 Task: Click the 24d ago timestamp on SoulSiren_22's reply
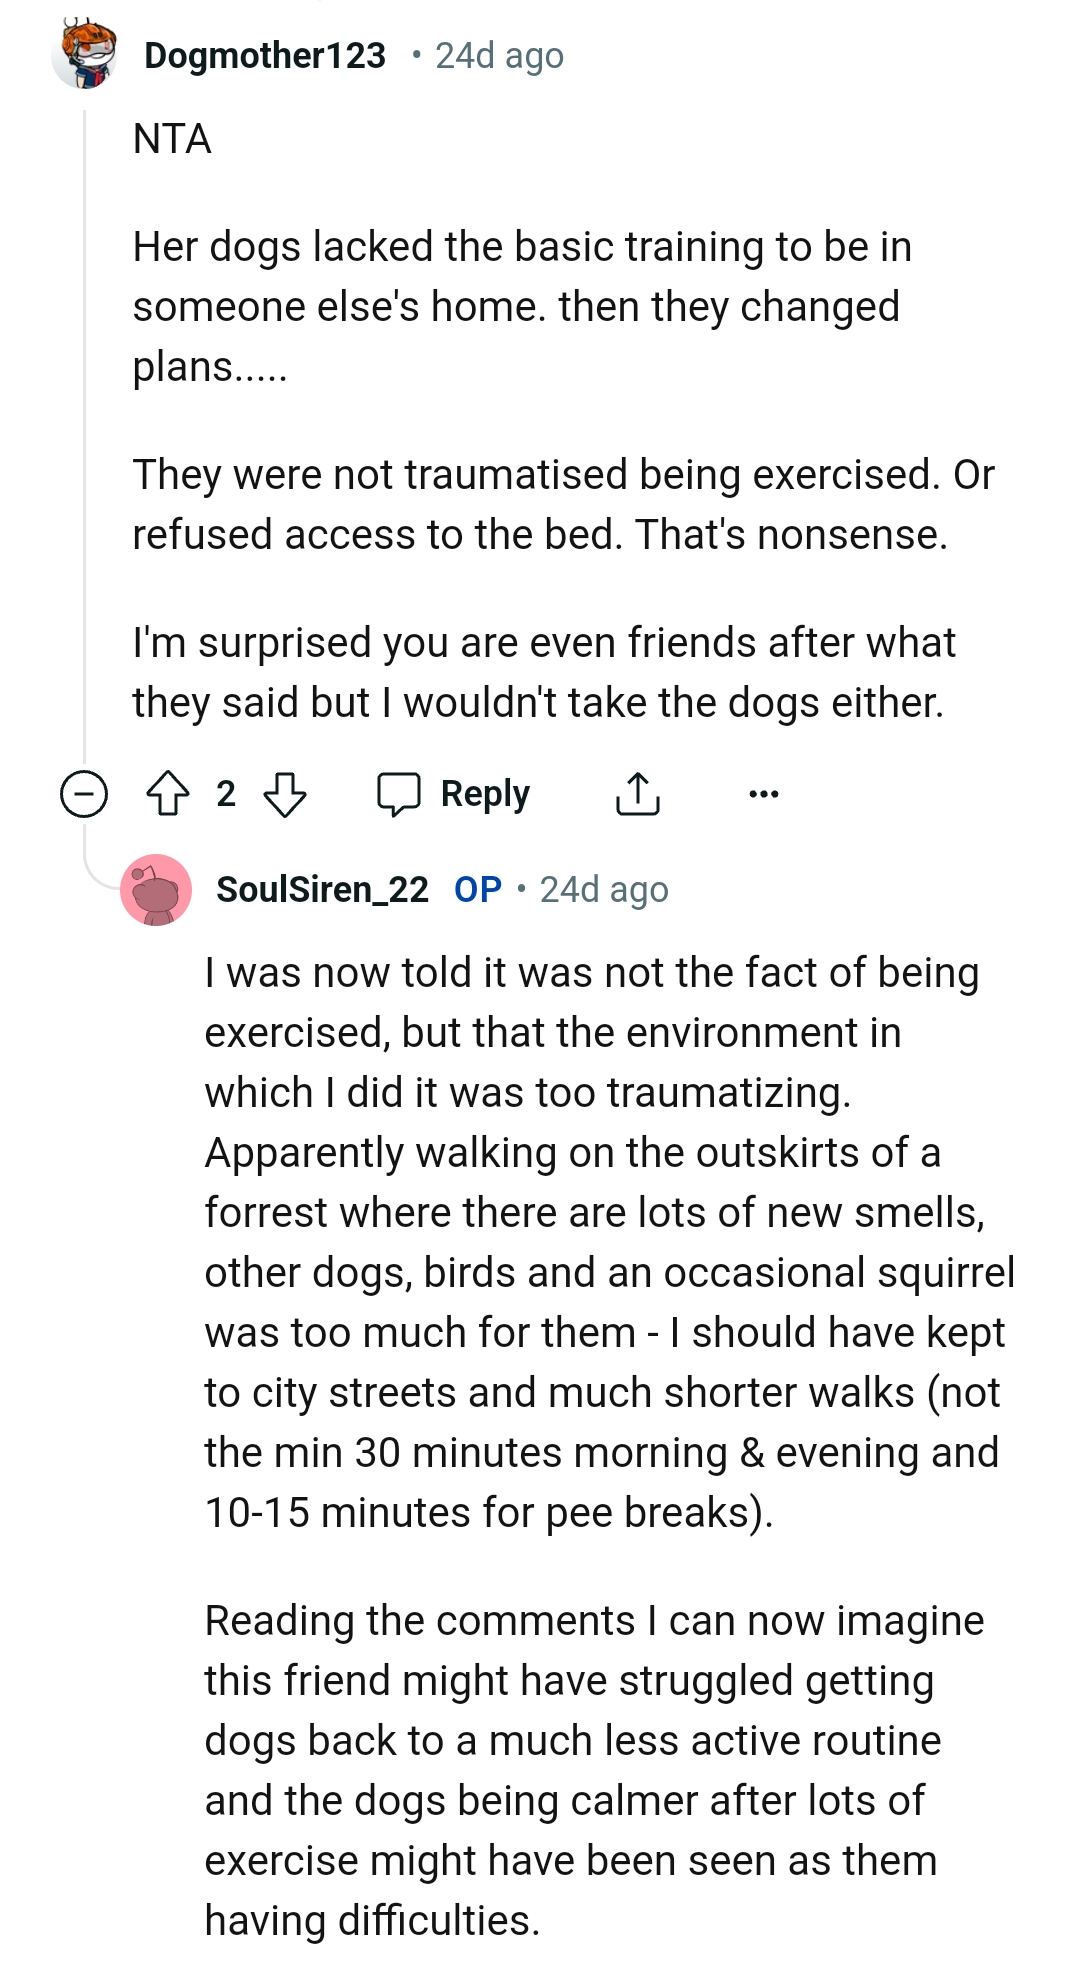click(604, 890)
